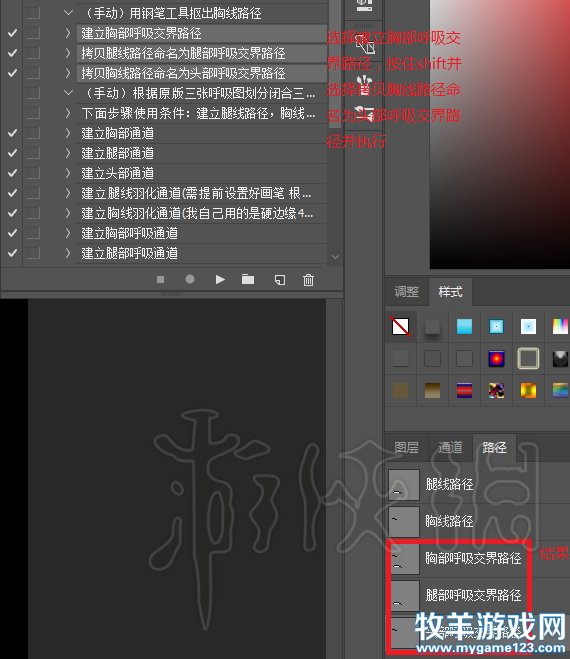The height and width of the screenshot is (659, 570).
Task: Apply the red-blue radial style swatch
Action: (496, 358)
